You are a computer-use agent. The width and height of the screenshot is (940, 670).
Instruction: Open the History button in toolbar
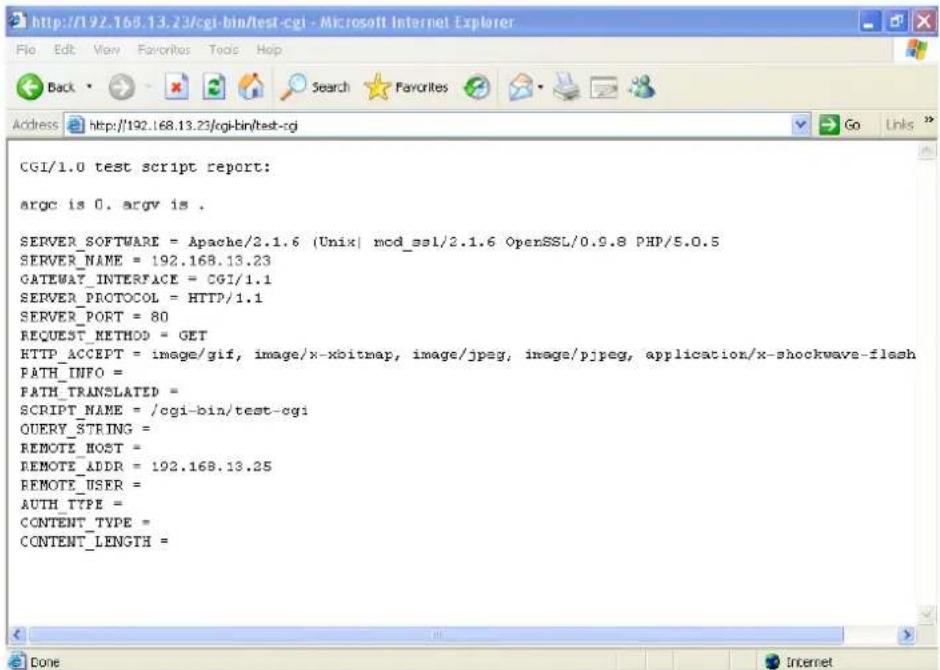[x=477, y=87]
